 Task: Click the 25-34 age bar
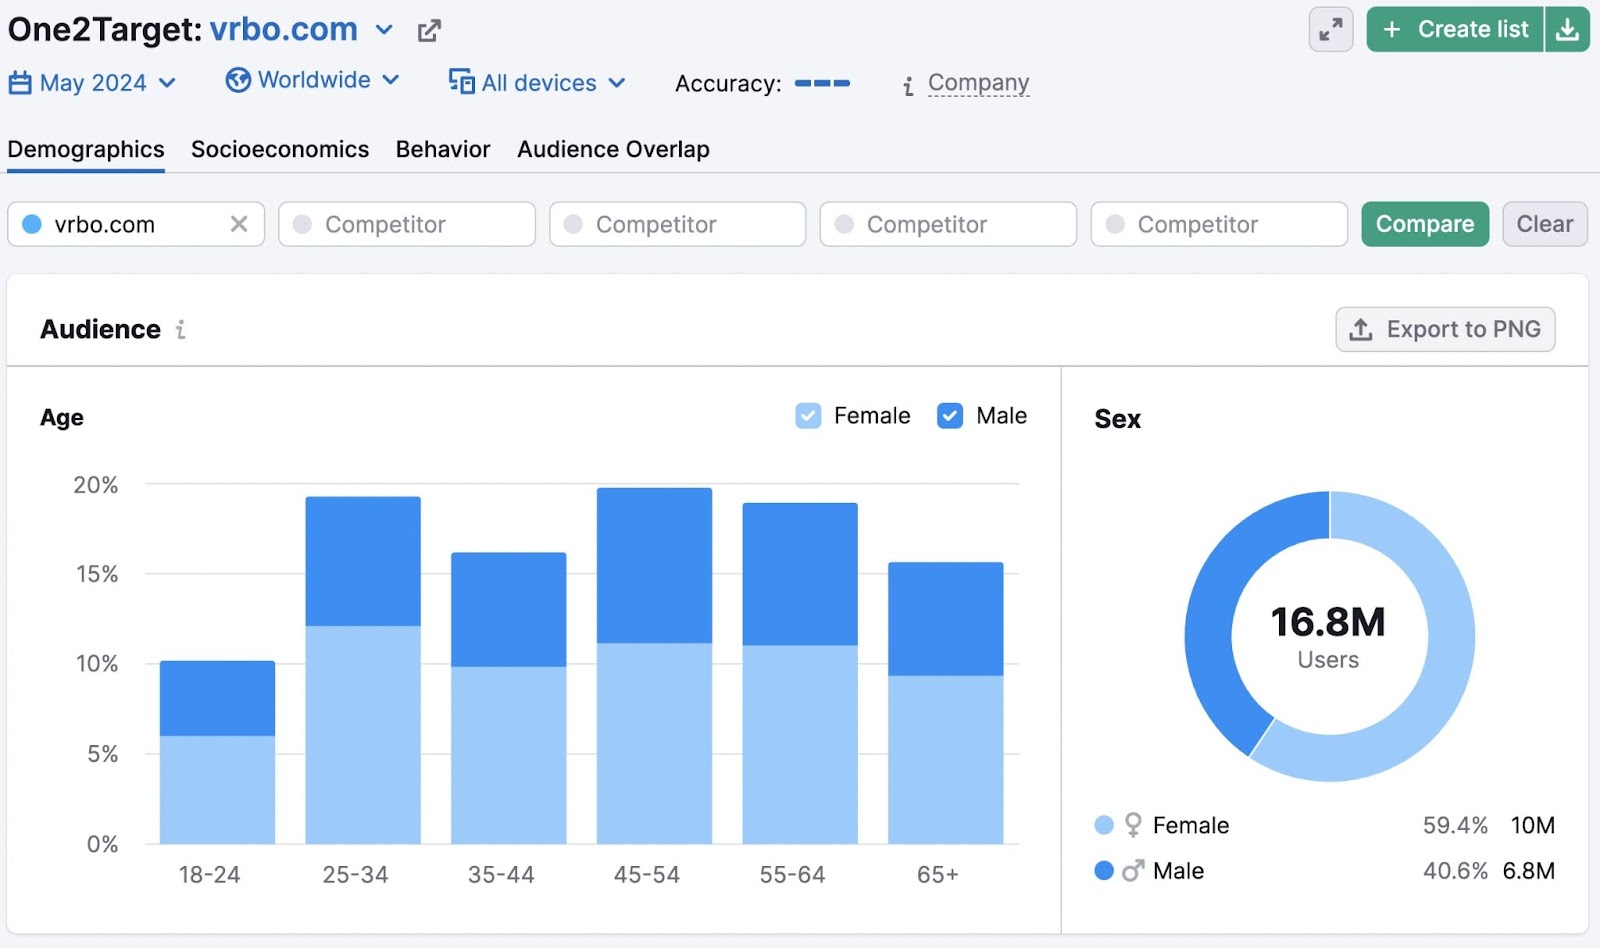point(363,670)
